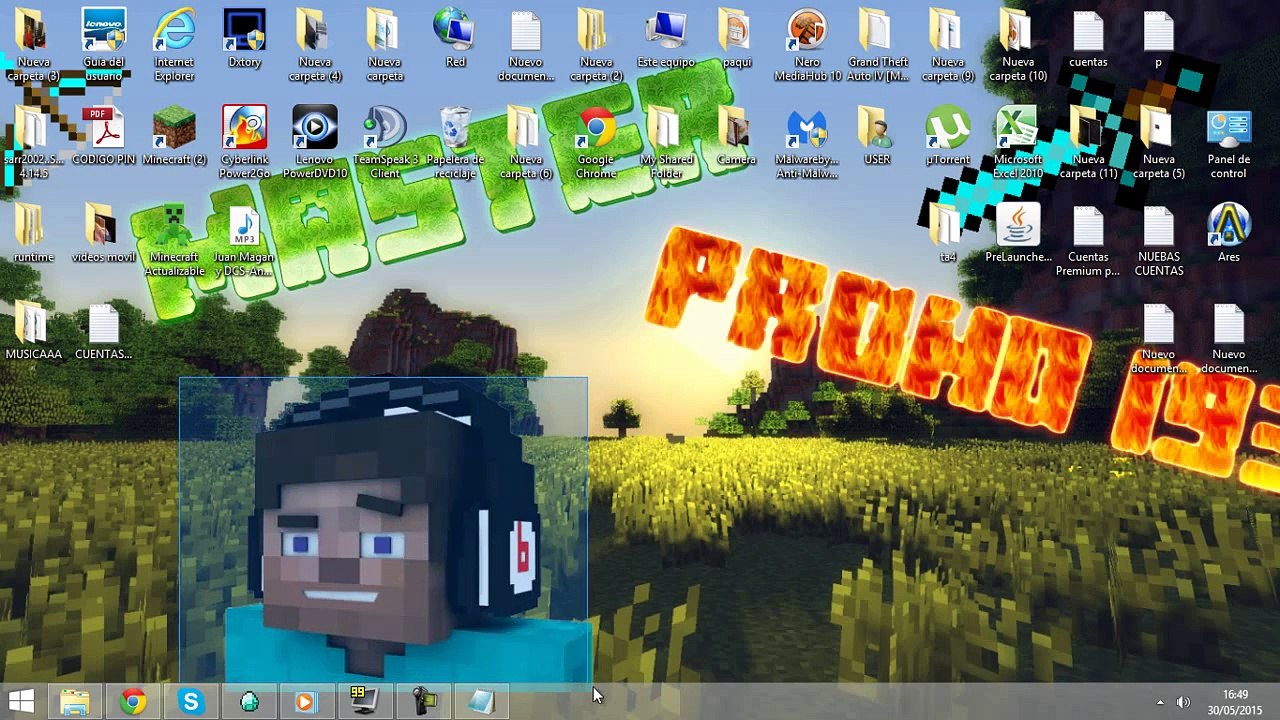Select the sarr2002 file icon
The height and width of the screenshot is (720, 1280).
click(x=33, y=142)
